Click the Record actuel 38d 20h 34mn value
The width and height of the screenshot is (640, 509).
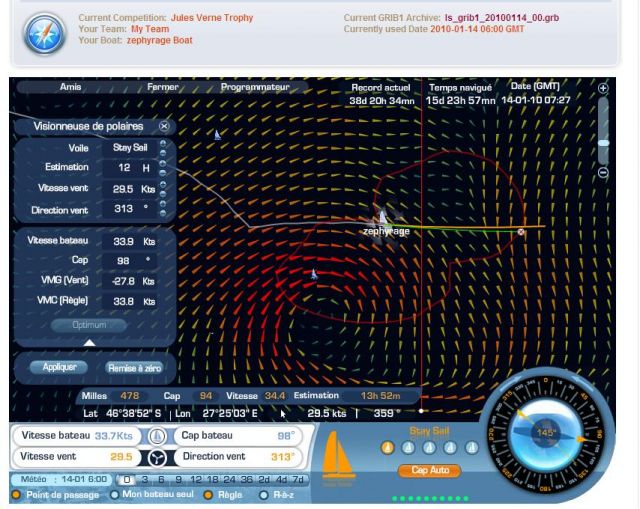(382, 101)
